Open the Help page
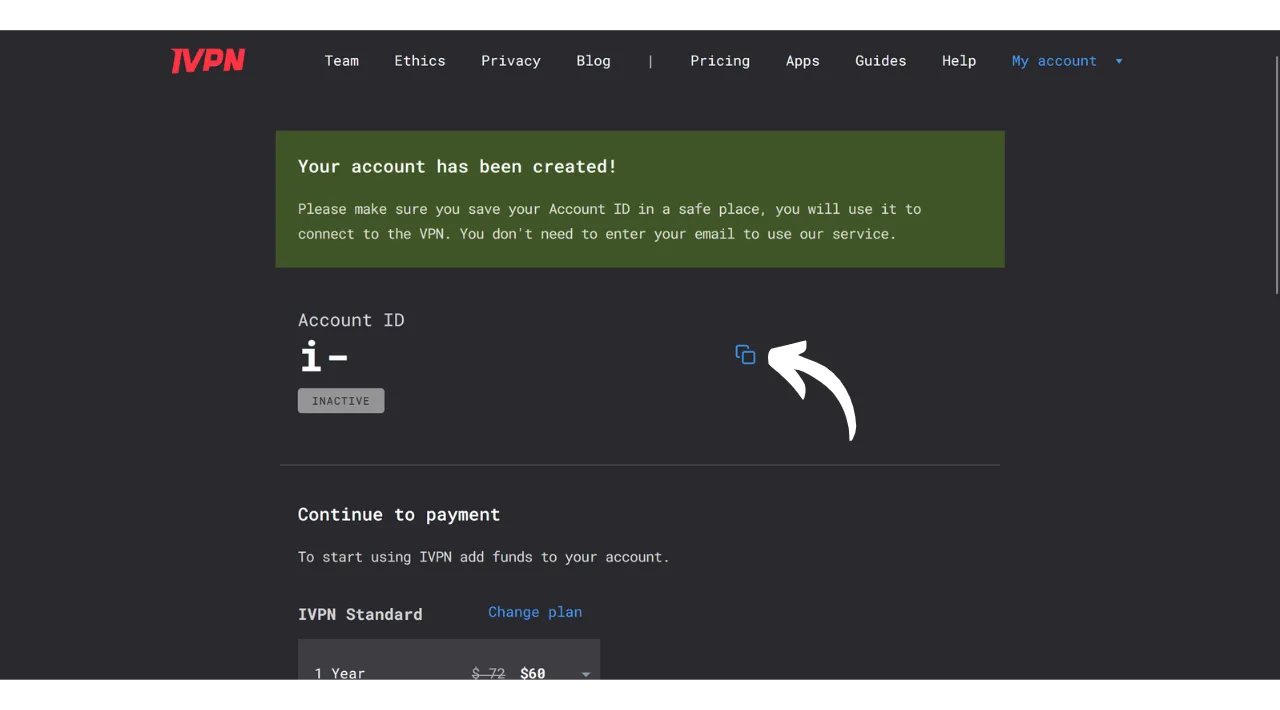This screenshot has width=1280, height=710. [959, 61]
